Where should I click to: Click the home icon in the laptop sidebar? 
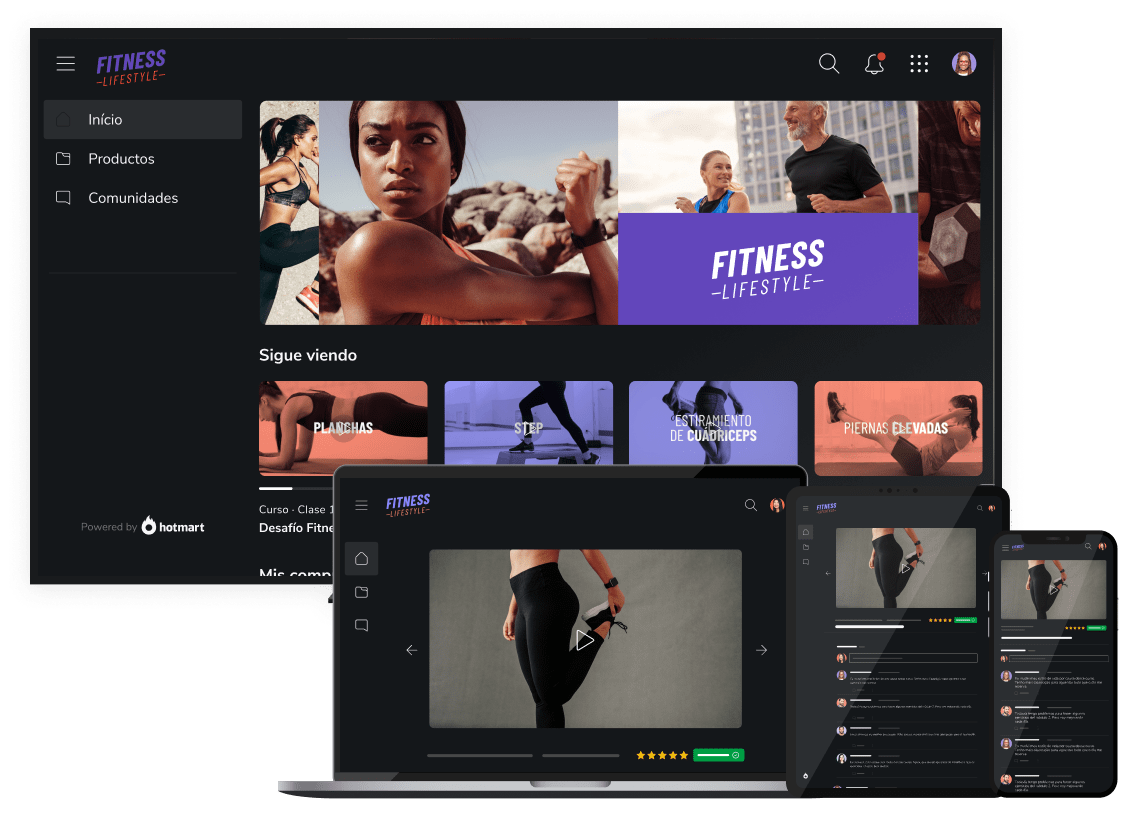pyautogui.click(x=361, y=559)
